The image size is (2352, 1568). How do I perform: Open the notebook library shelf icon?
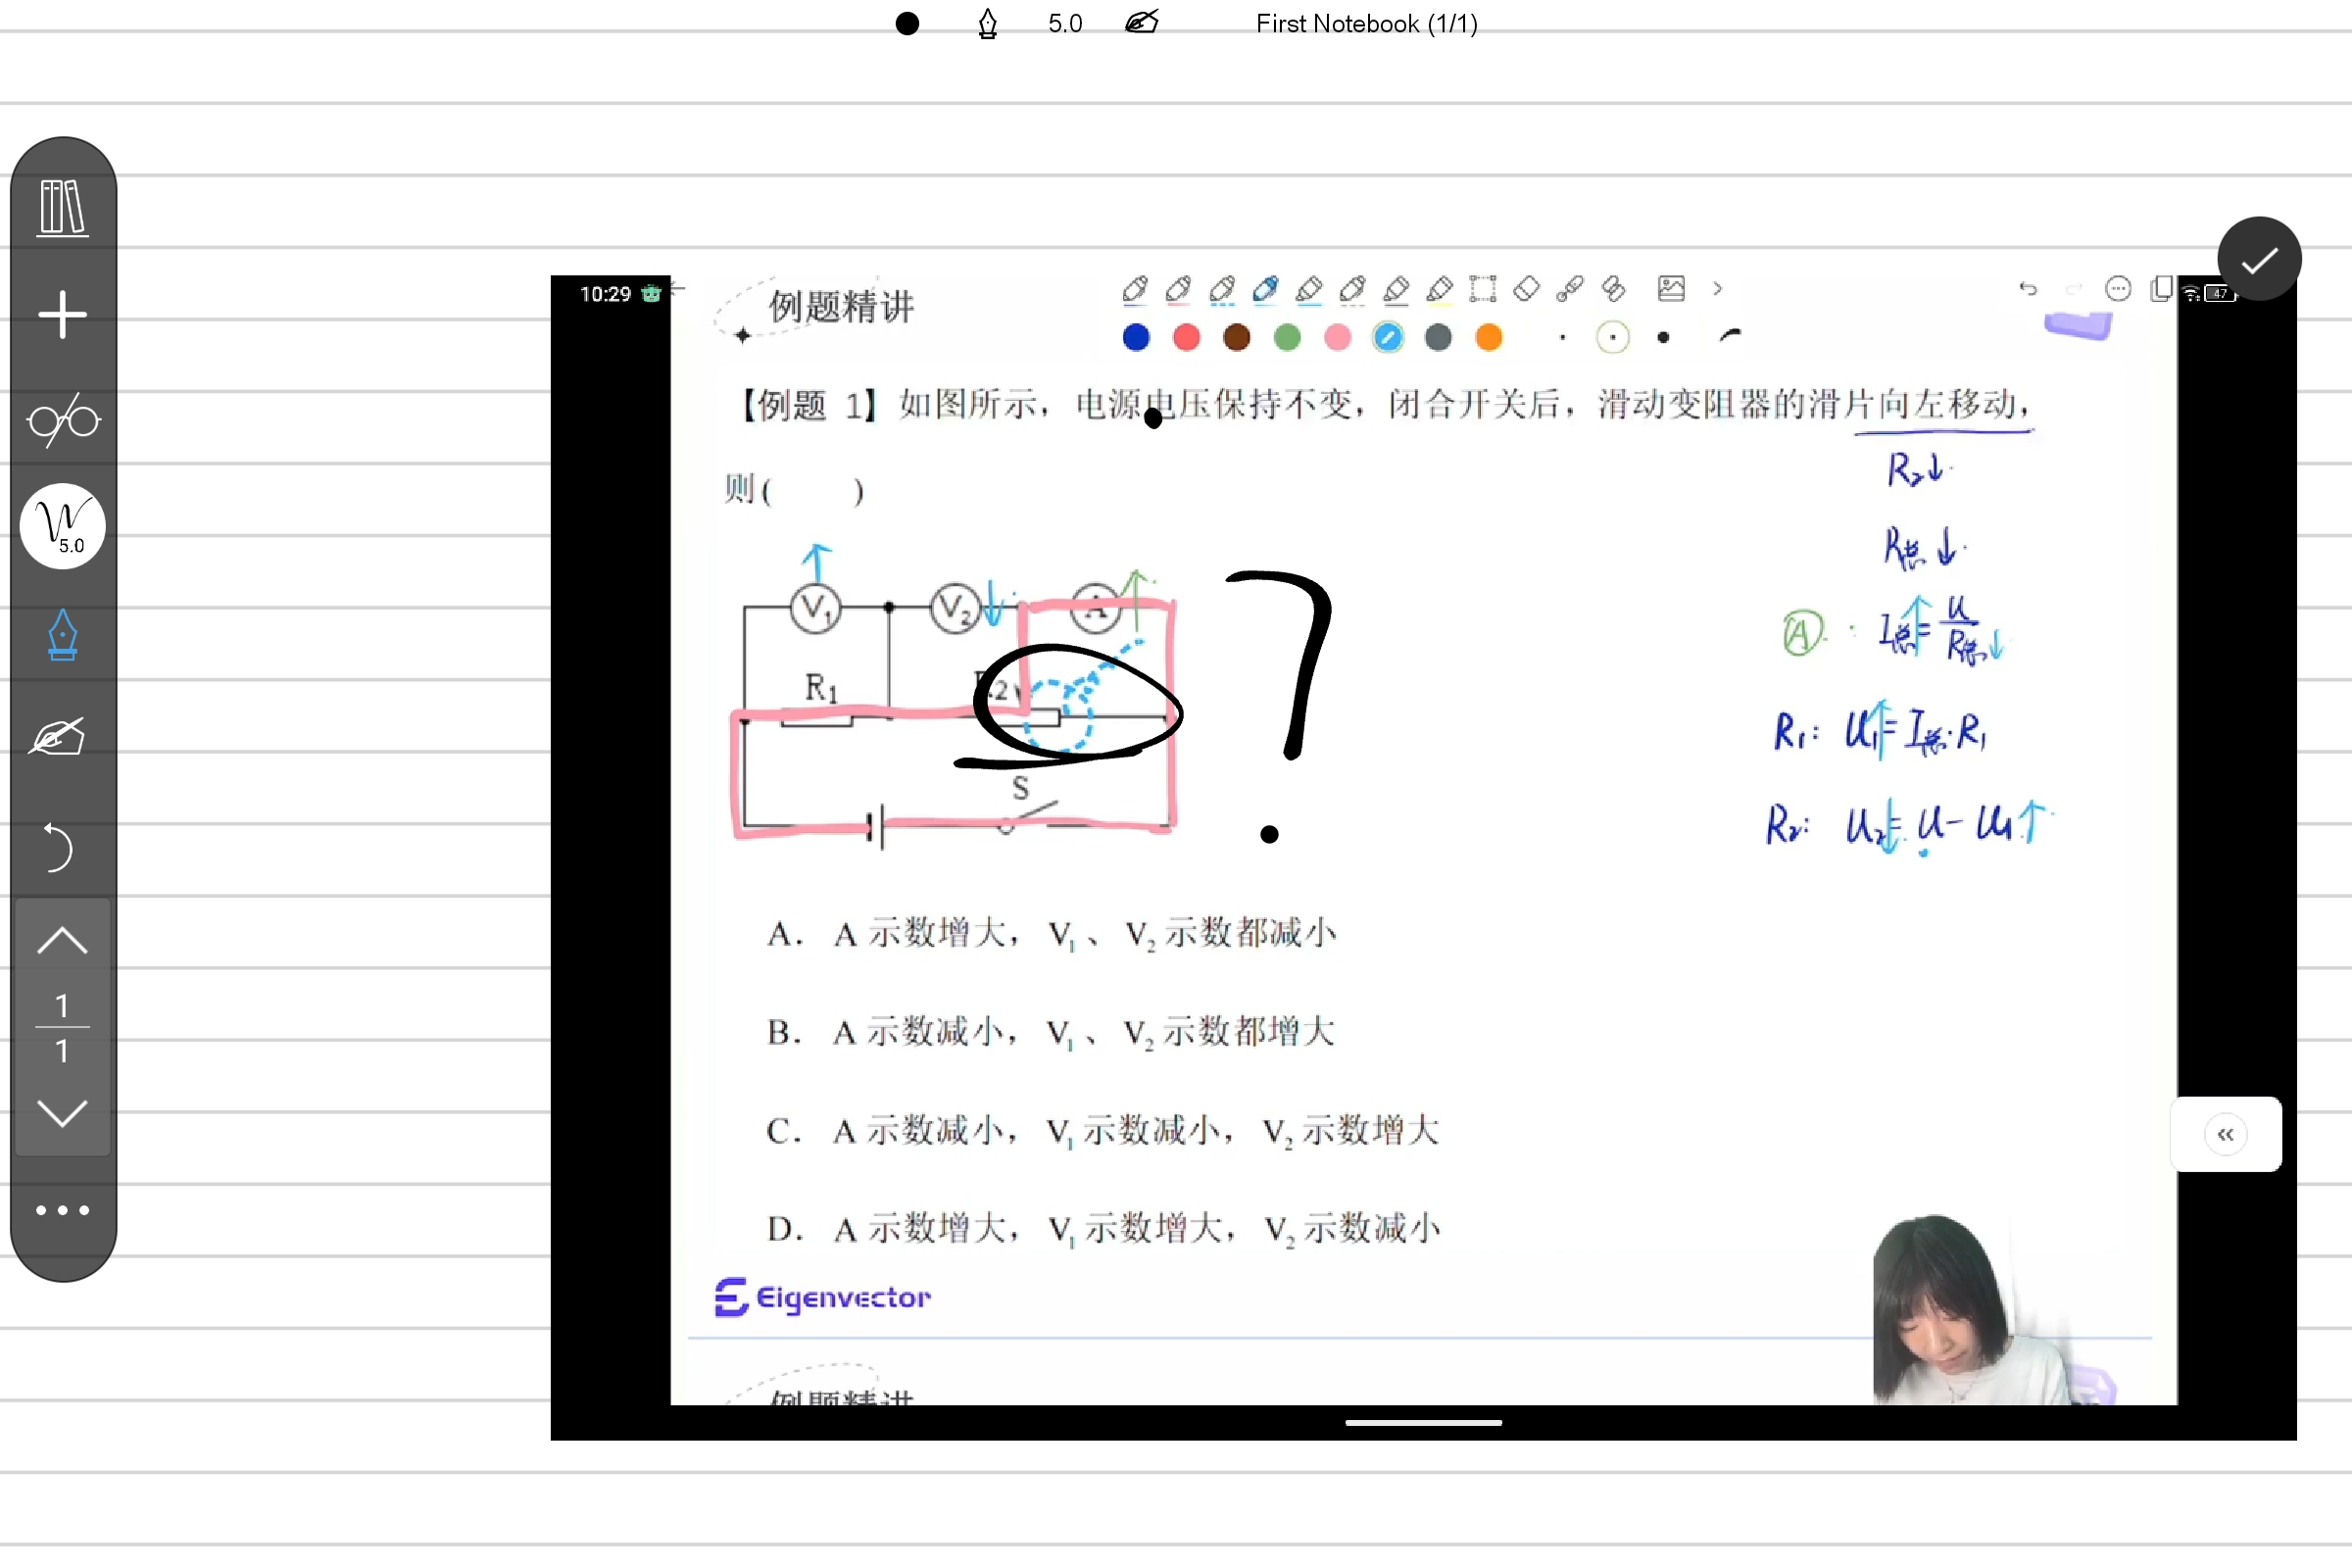click(x=62, y=208)
